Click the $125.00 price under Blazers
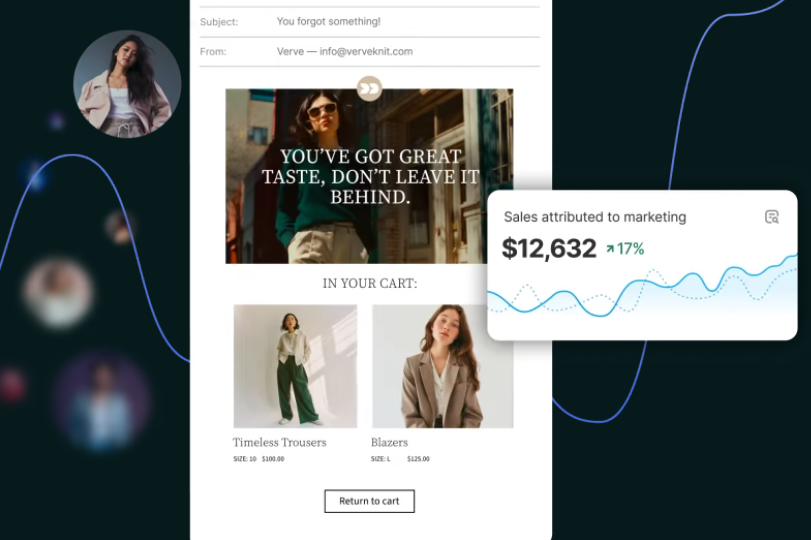The image size is (811, 540). (418, 459)
